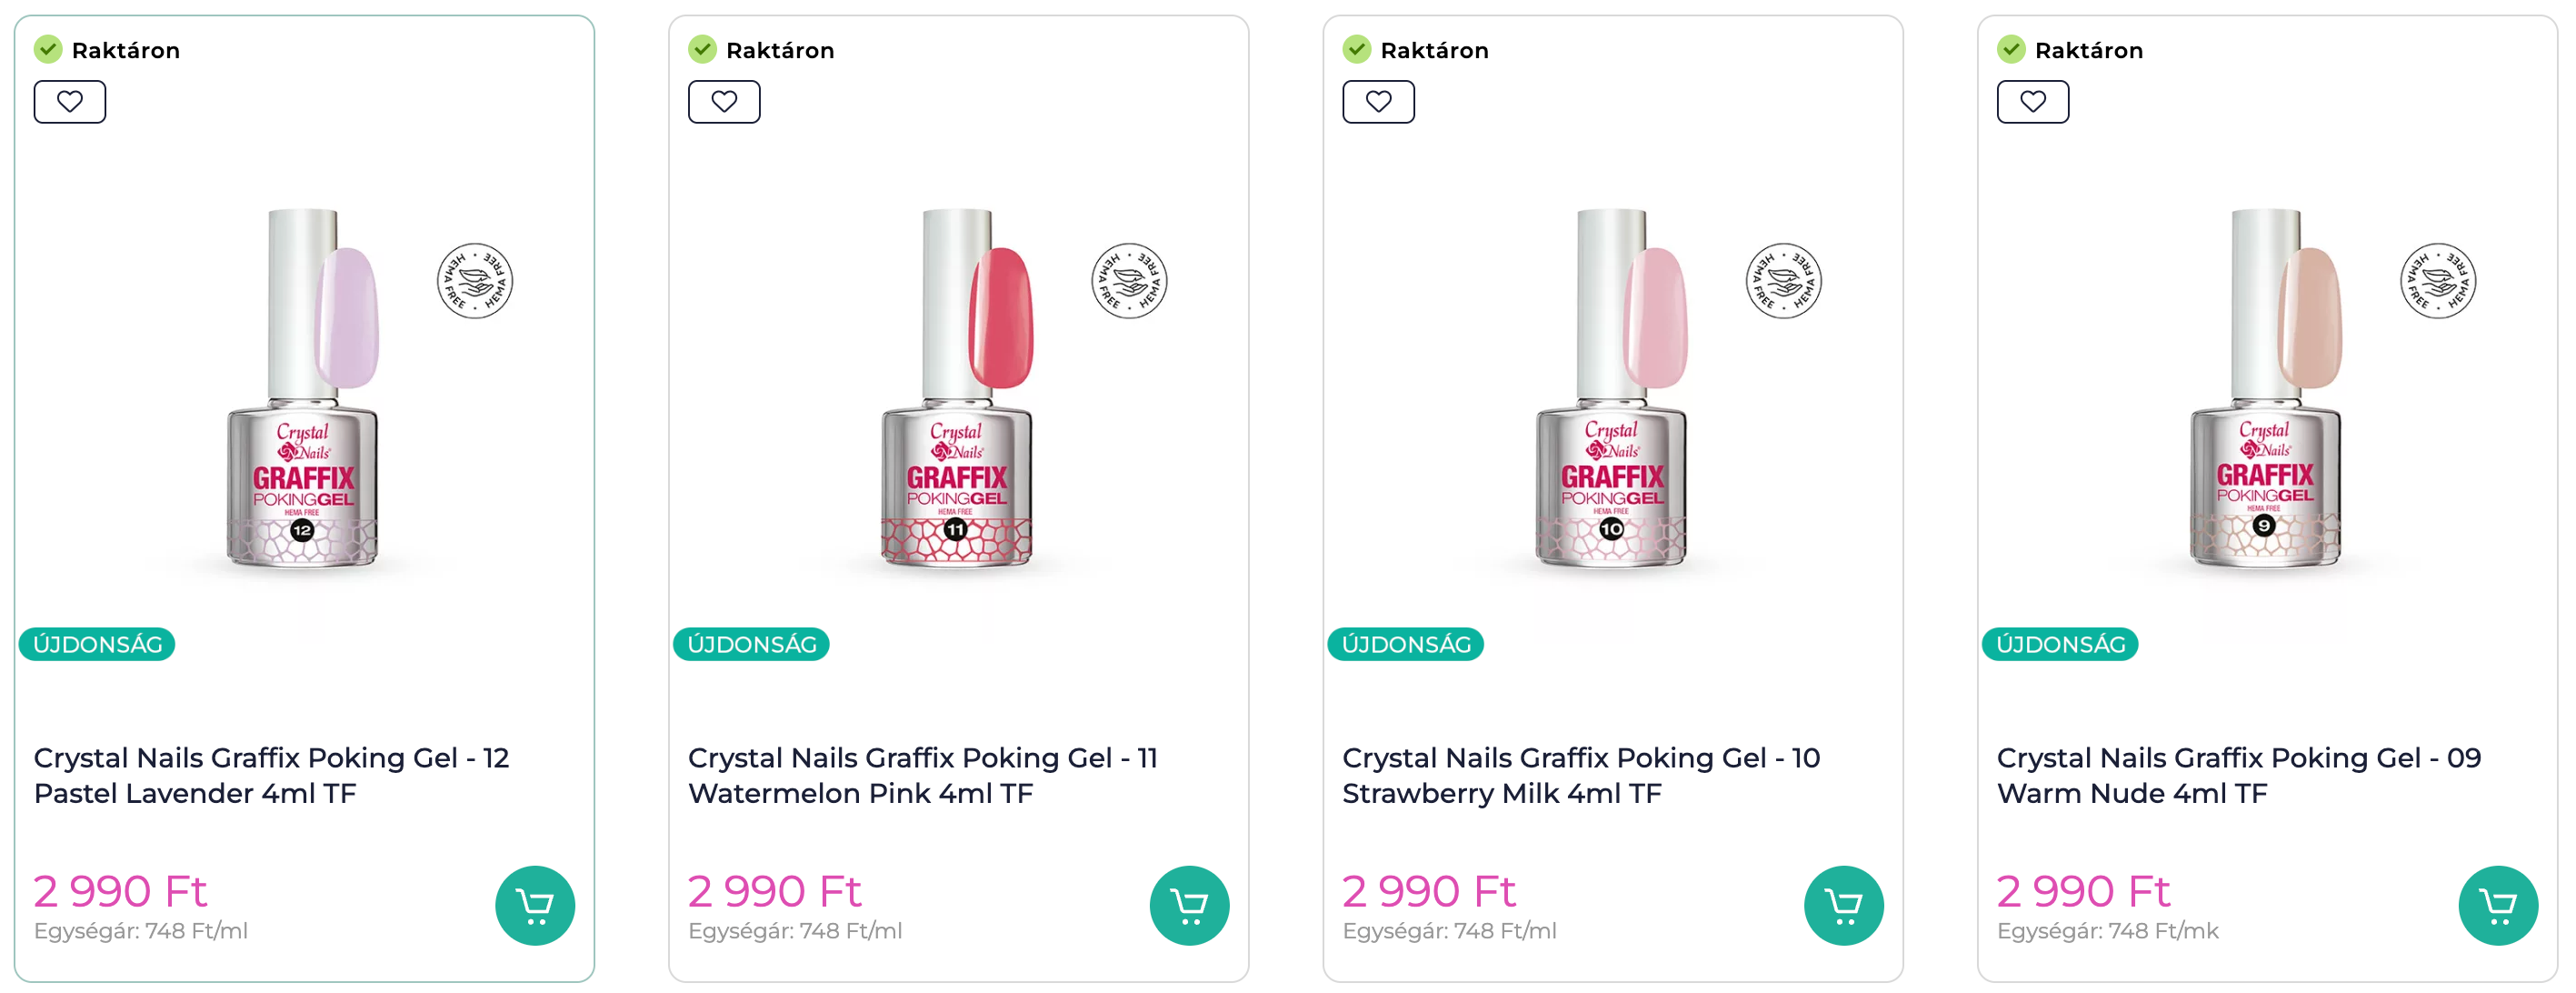
Task: Open Warm Nude 4ml product title link
Action: click(2238, 775)
